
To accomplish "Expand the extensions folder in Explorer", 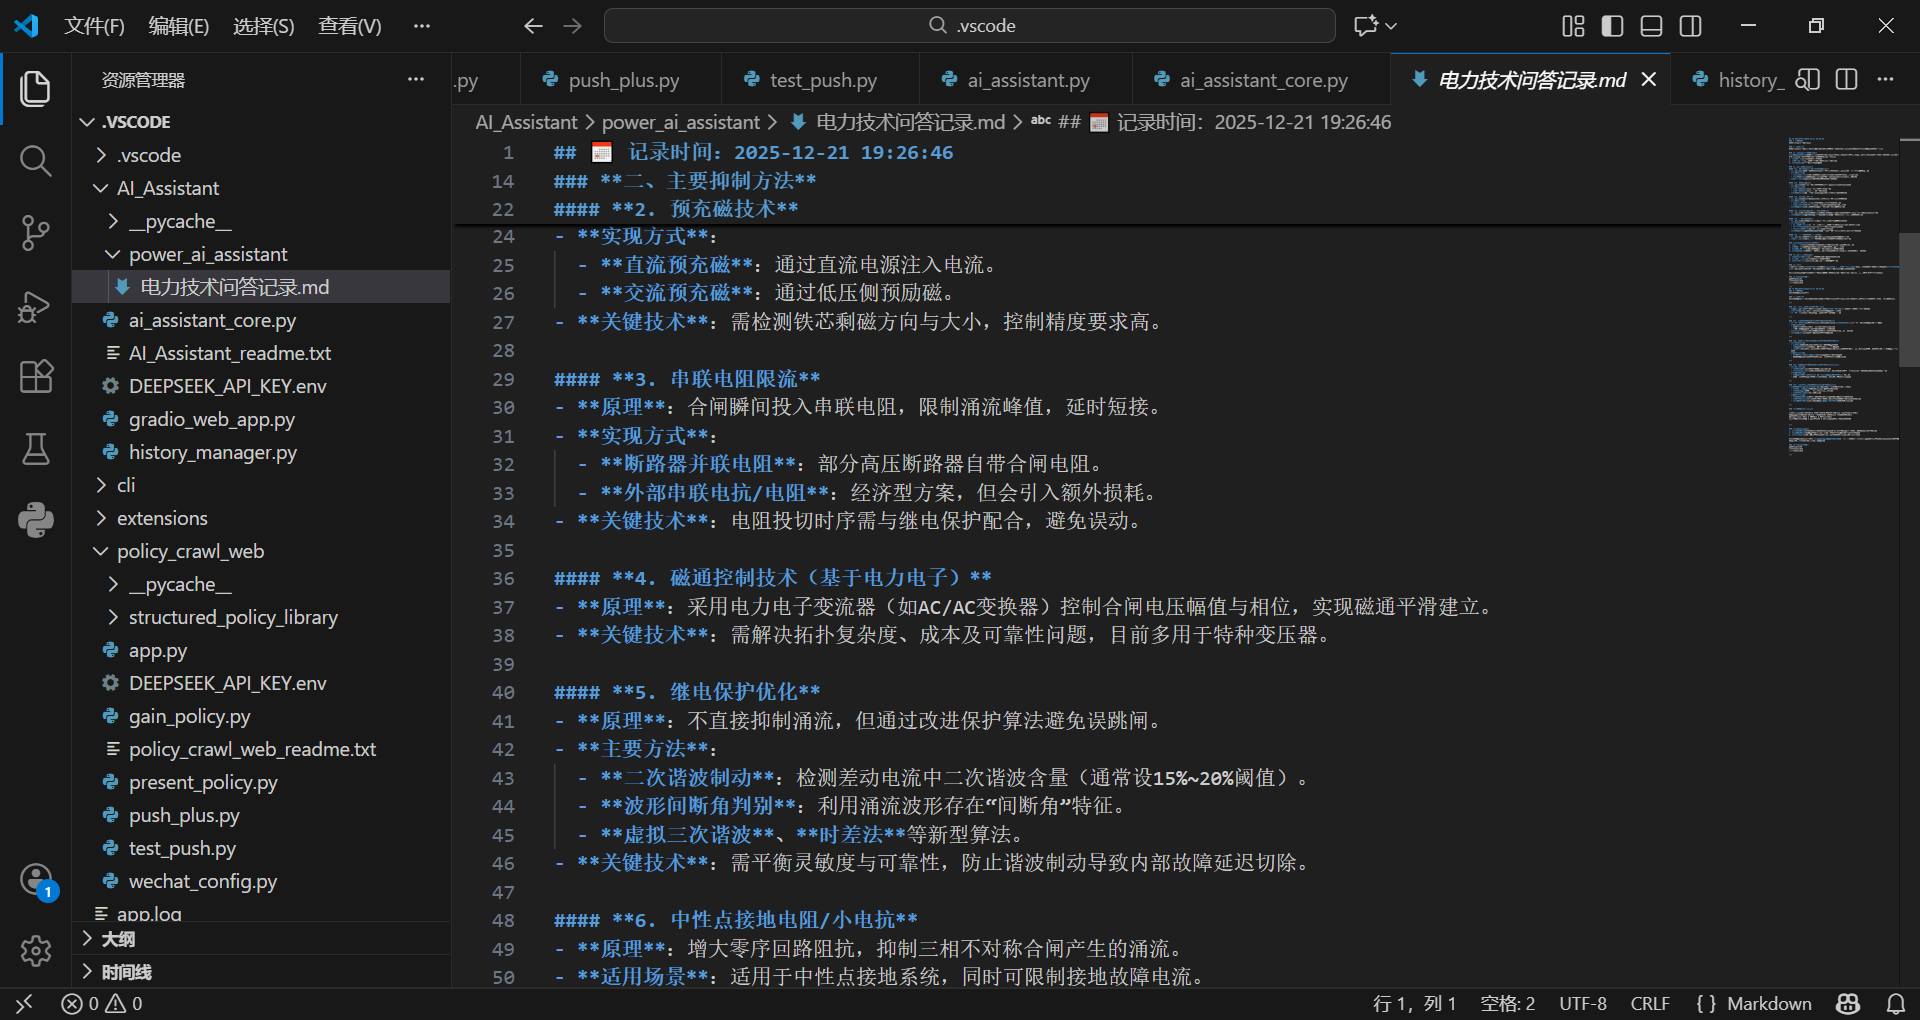I will (x=163, y=517).
